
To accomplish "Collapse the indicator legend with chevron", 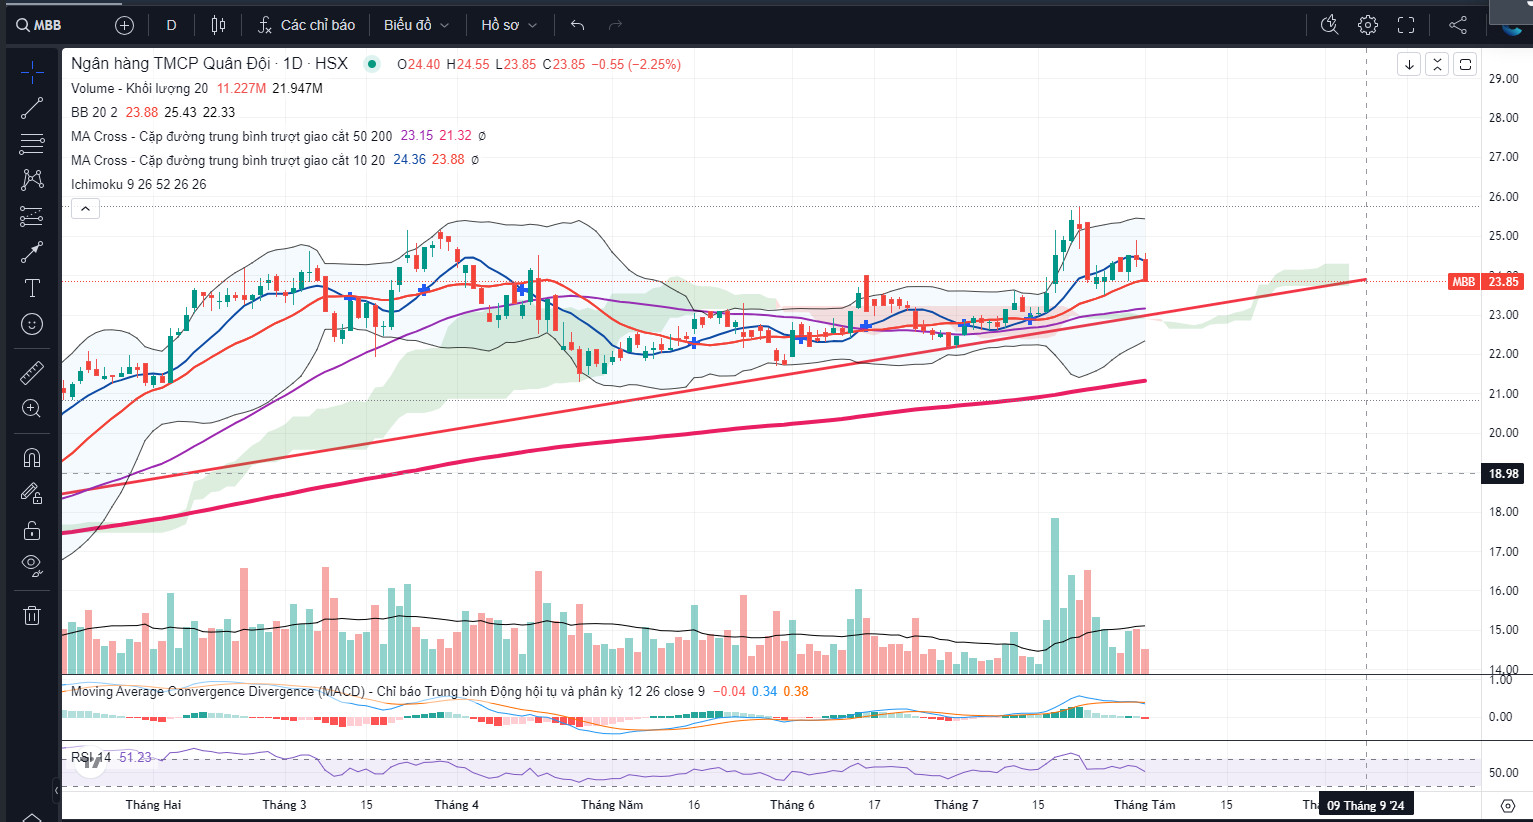I will tap(85, 209).
